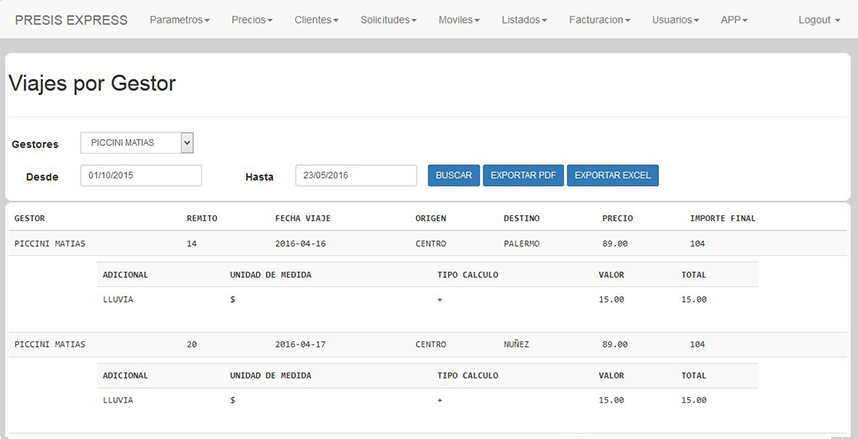Open the Gestores select box

(x=136, y=143)
